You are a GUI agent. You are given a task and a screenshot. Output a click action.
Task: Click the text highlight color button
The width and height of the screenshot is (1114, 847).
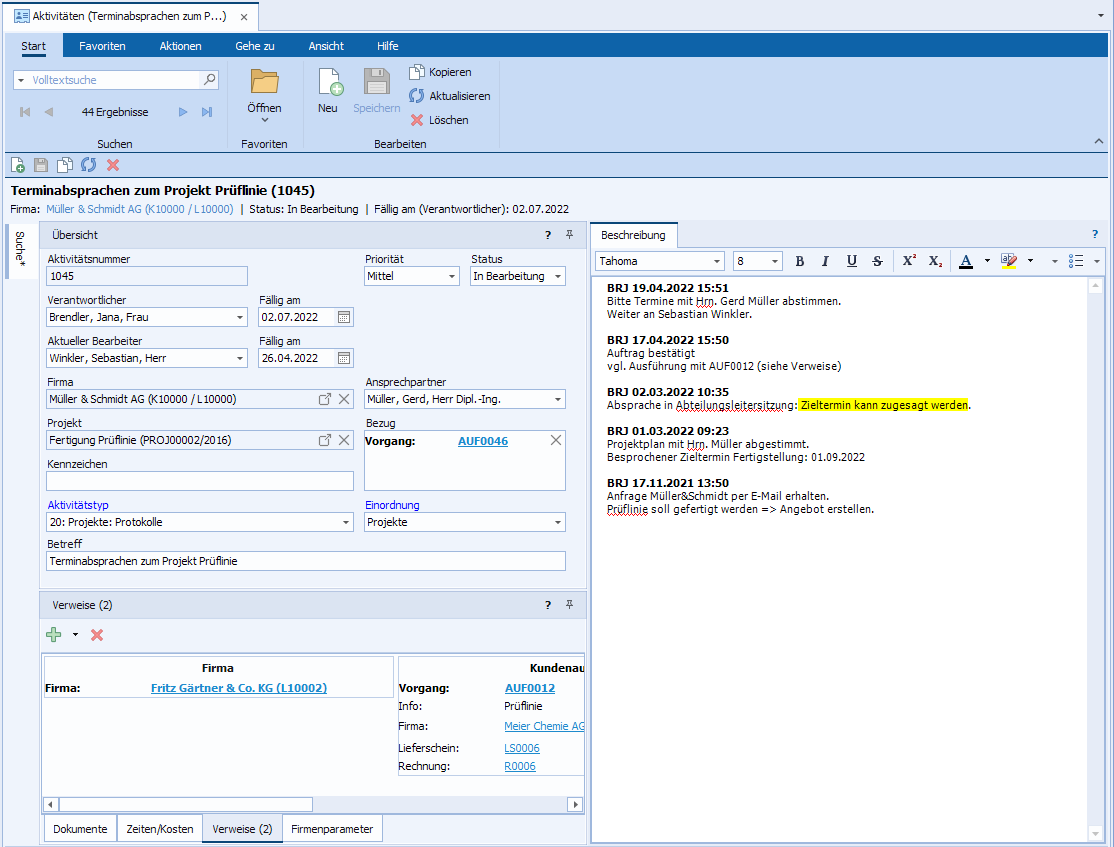pyautogui.click(x=1008, y=261)
